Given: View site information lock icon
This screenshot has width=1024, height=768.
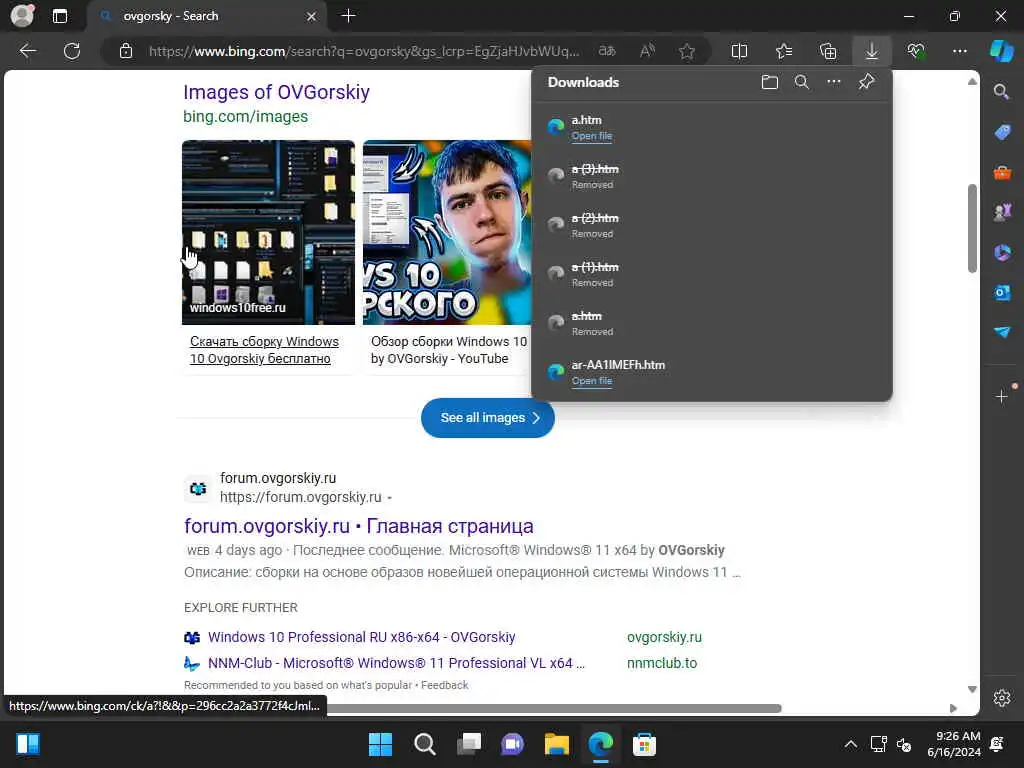Looking at the screenshot, I should (126, 51).
